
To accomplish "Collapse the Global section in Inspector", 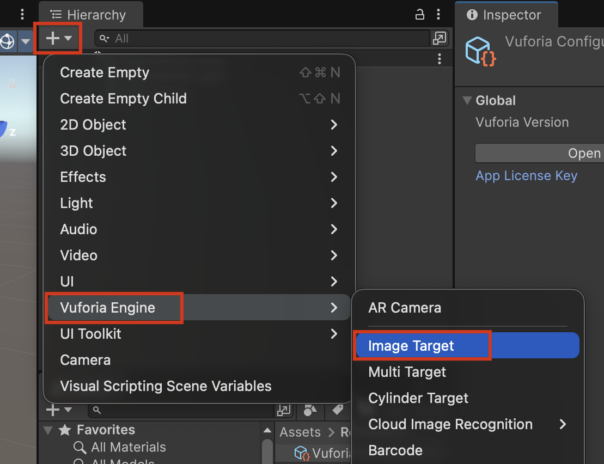I will (466, 100).
